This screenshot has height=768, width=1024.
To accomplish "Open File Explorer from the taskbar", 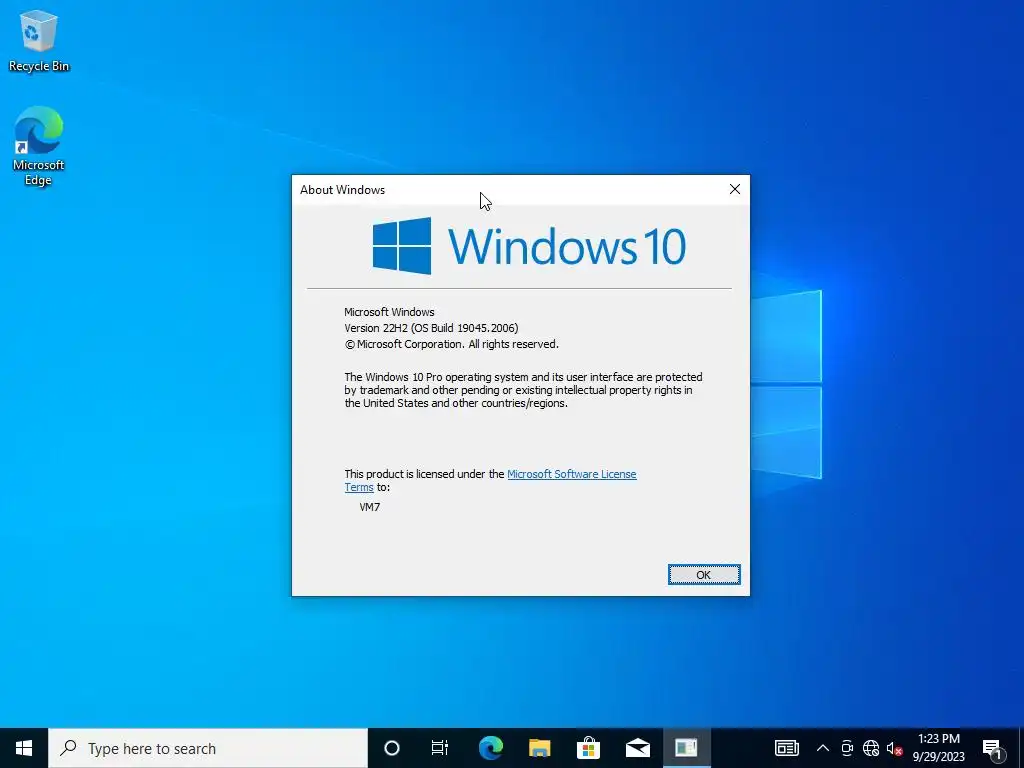I will pos(539,748).
